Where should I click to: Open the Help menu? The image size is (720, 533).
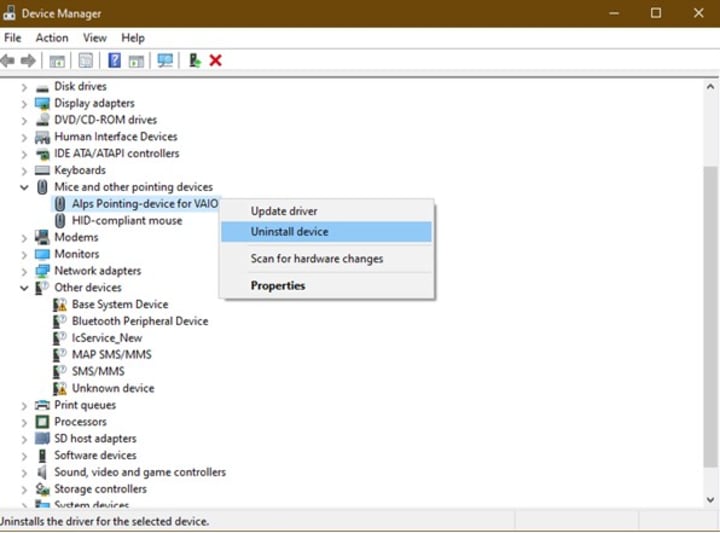click(x=133, y=38)
